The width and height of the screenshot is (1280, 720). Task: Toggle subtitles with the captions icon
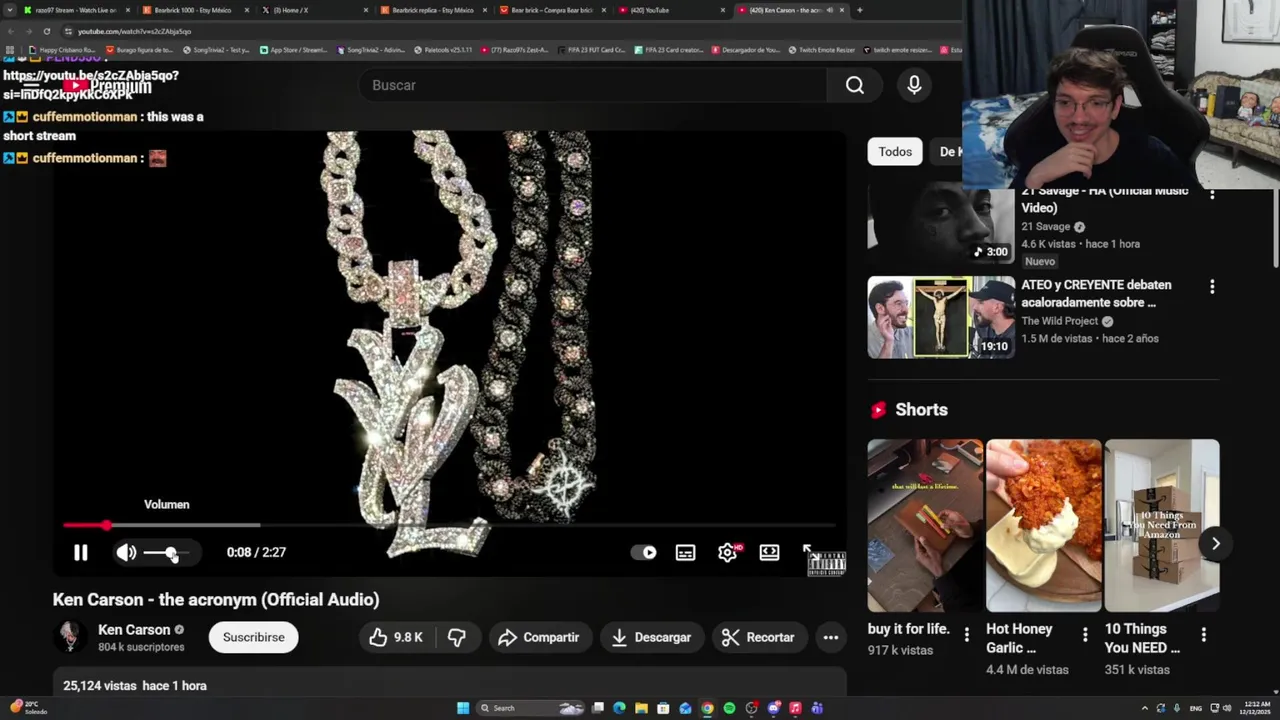[685, 552]
